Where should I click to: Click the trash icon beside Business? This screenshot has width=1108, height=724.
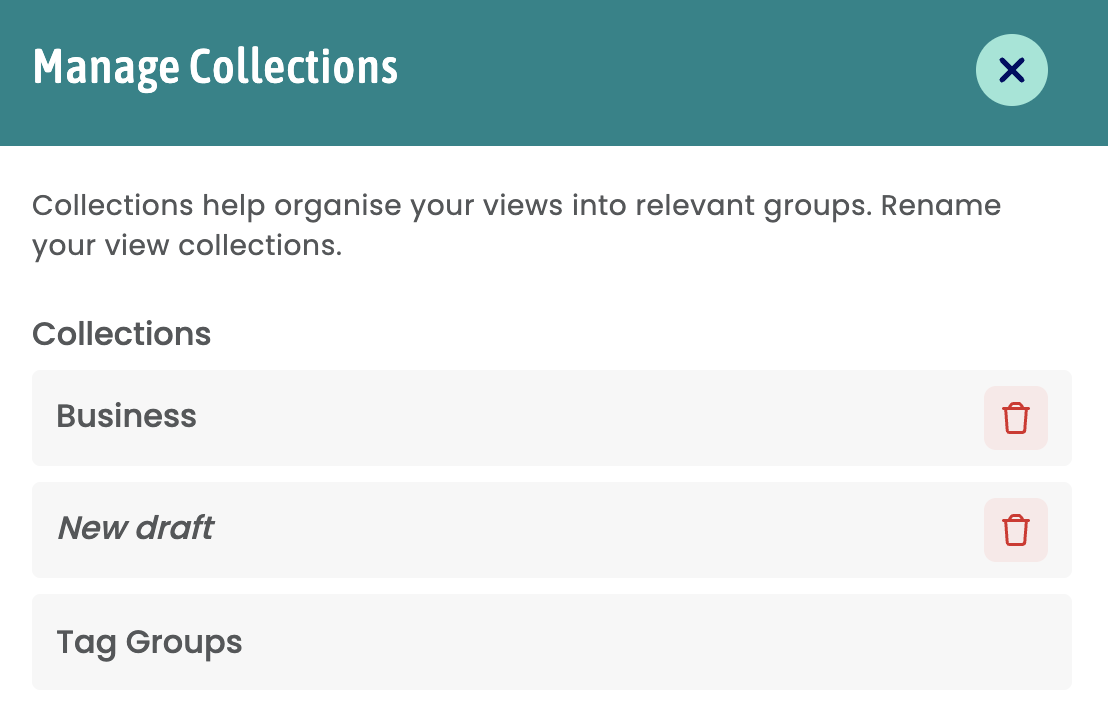[x=1015, y=417]
